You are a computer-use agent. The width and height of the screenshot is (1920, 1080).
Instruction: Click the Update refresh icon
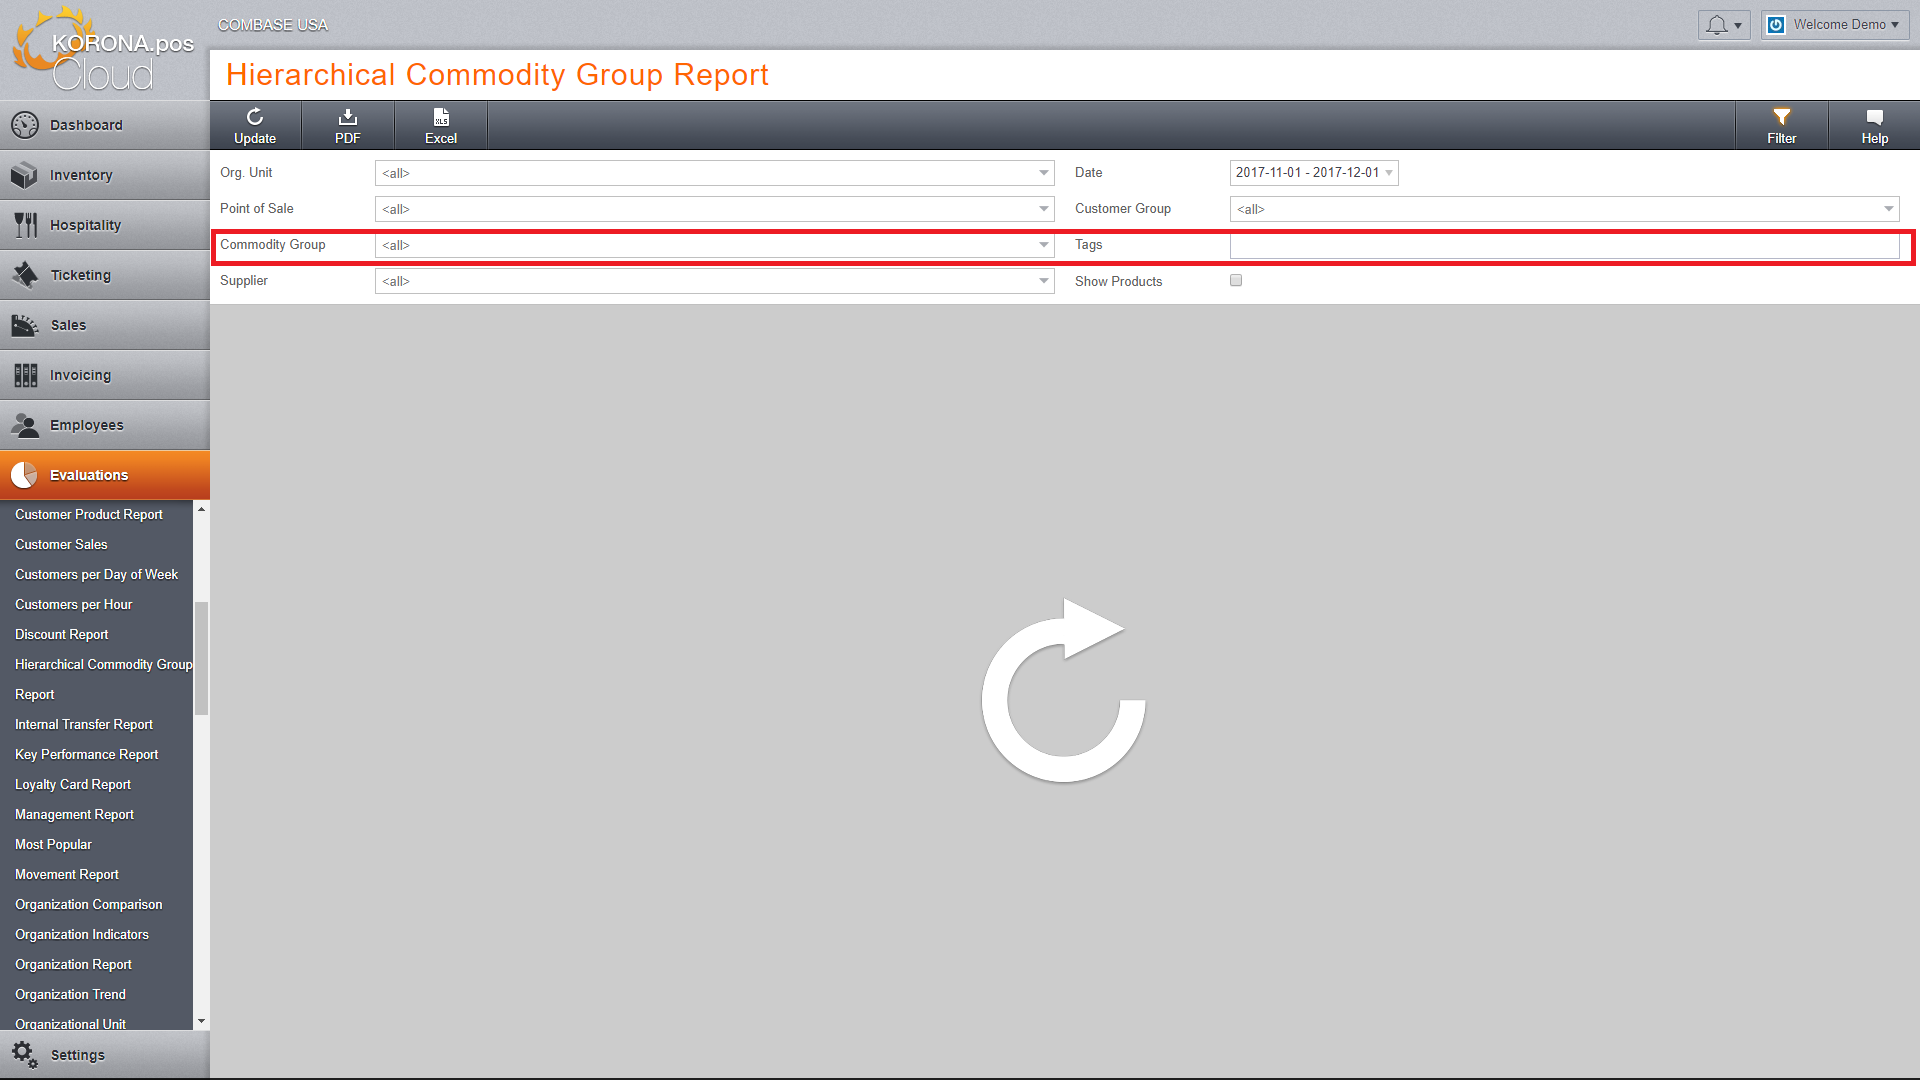tap(255, 117)
